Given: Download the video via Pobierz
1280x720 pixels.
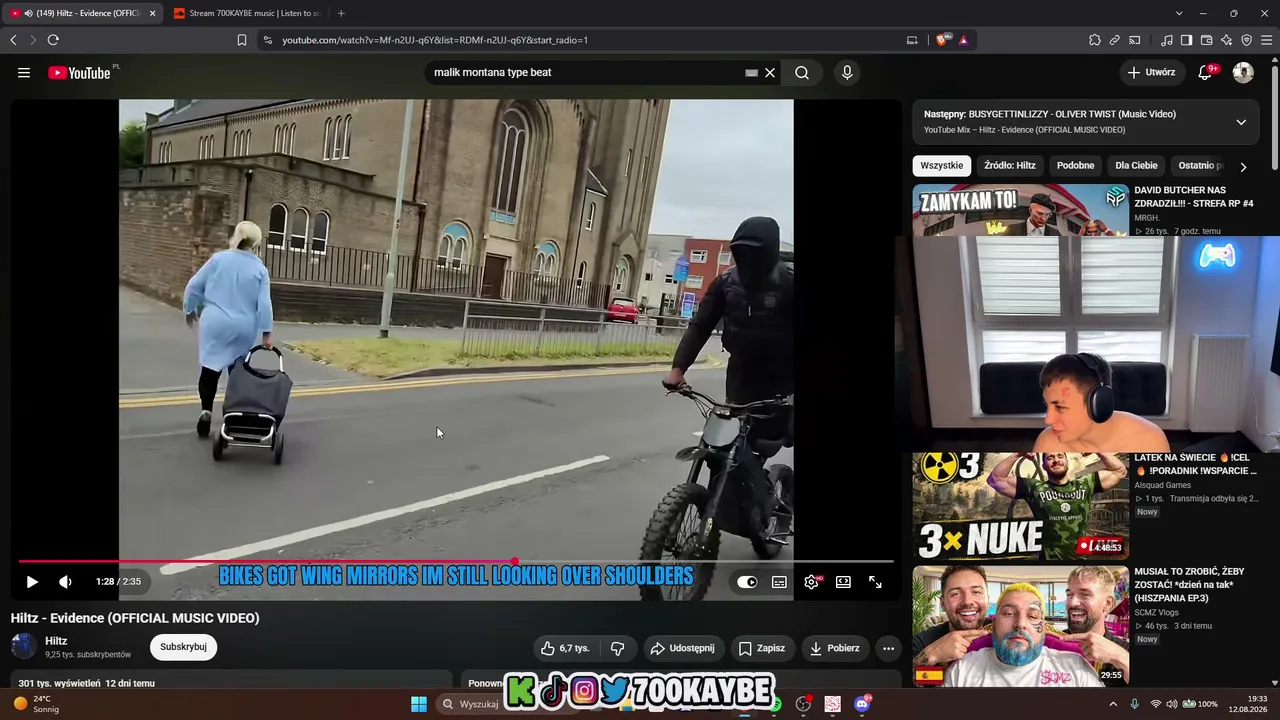Looking at the screenshot, I should coord(834,648).
